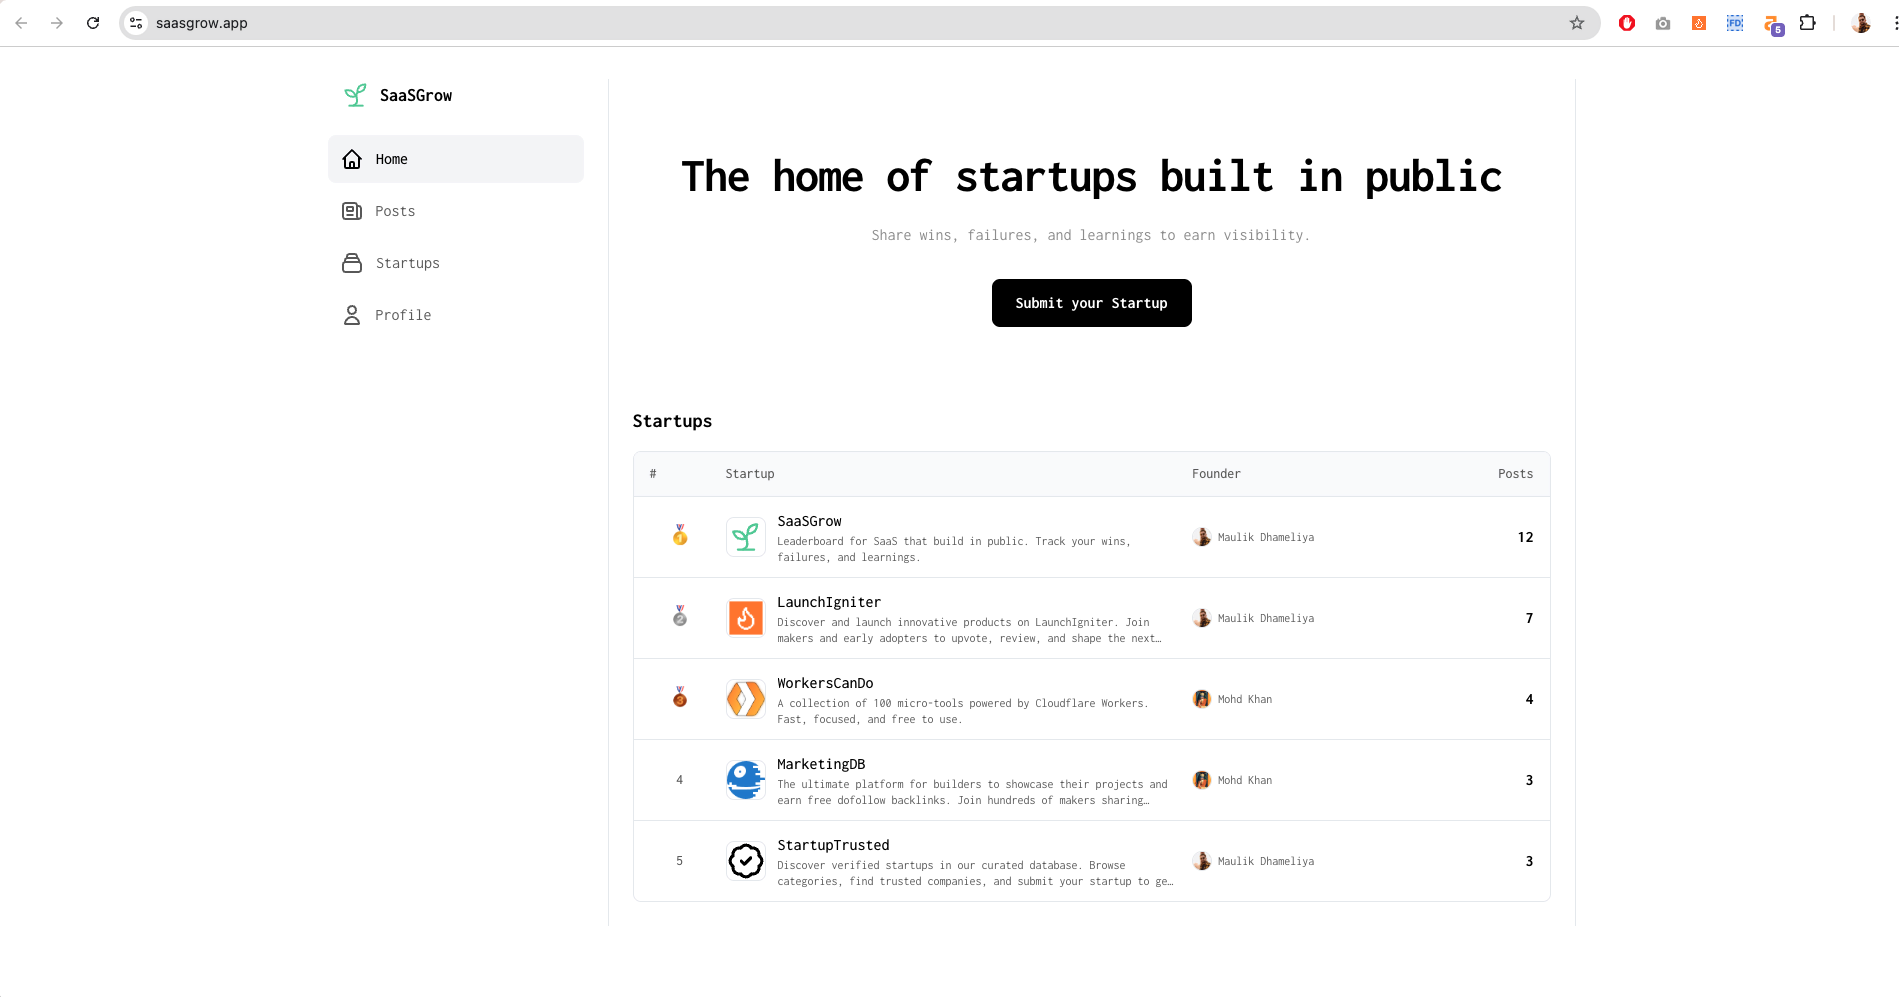The image size is (1899, 997).
Task: Go to Startups in the sidebar menu
Action: click(x=407, y=263)
